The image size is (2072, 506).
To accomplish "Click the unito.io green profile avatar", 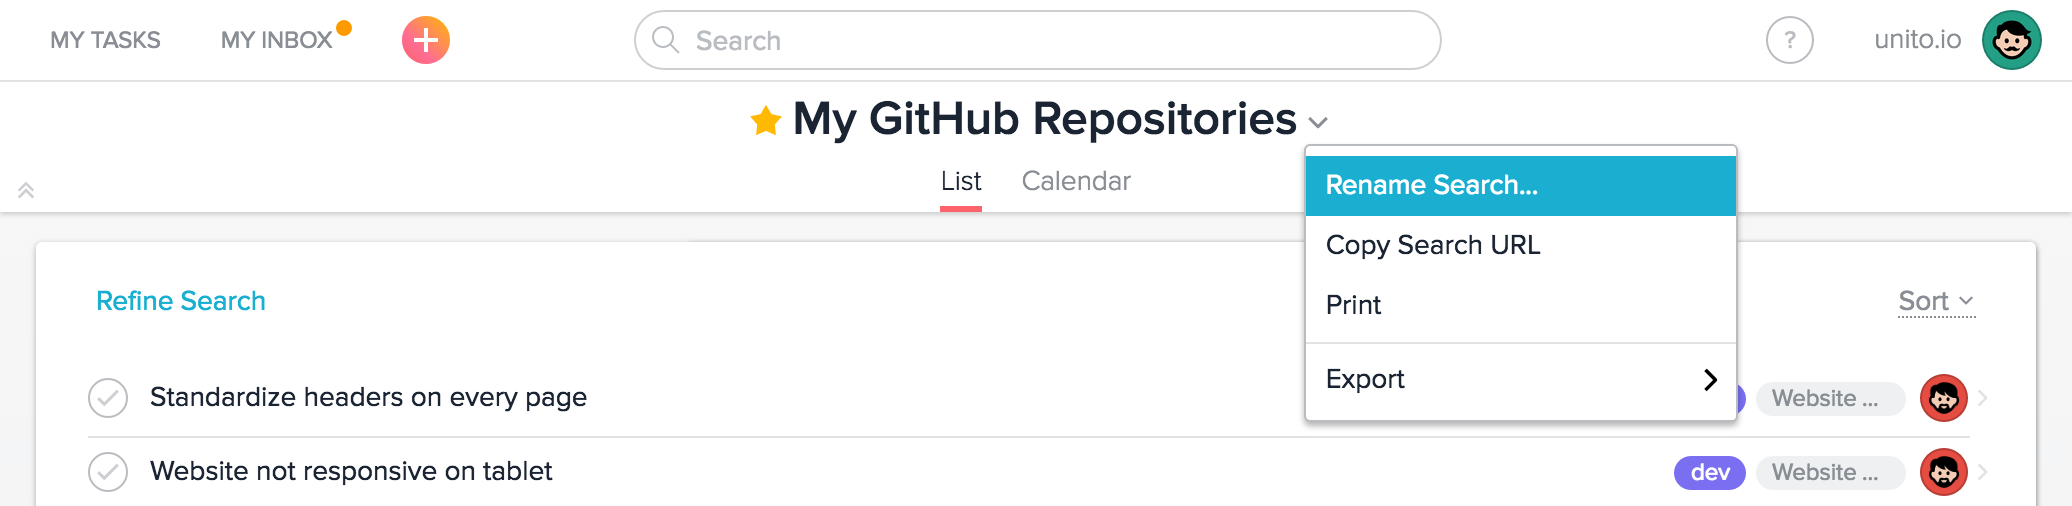I will pyautogui.click(x=2012, y=40).
